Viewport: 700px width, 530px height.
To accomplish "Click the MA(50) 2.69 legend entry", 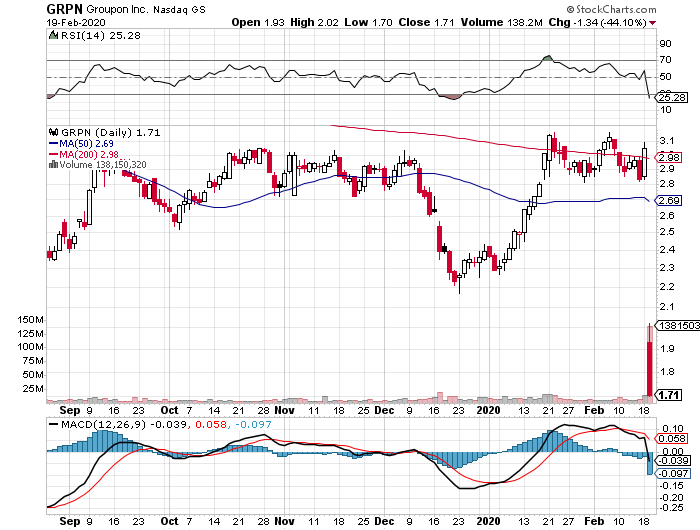I will click(81, 143).
